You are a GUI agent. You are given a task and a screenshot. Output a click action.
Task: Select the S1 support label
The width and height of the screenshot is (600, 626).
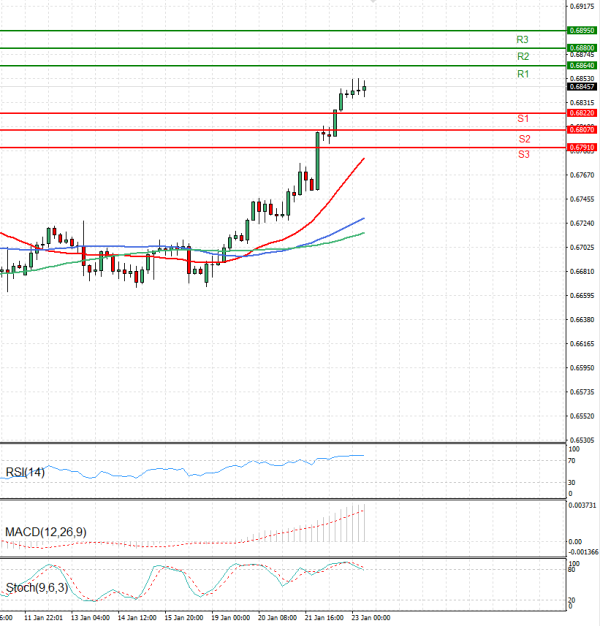pyautogui.click(x=523, y=119)
